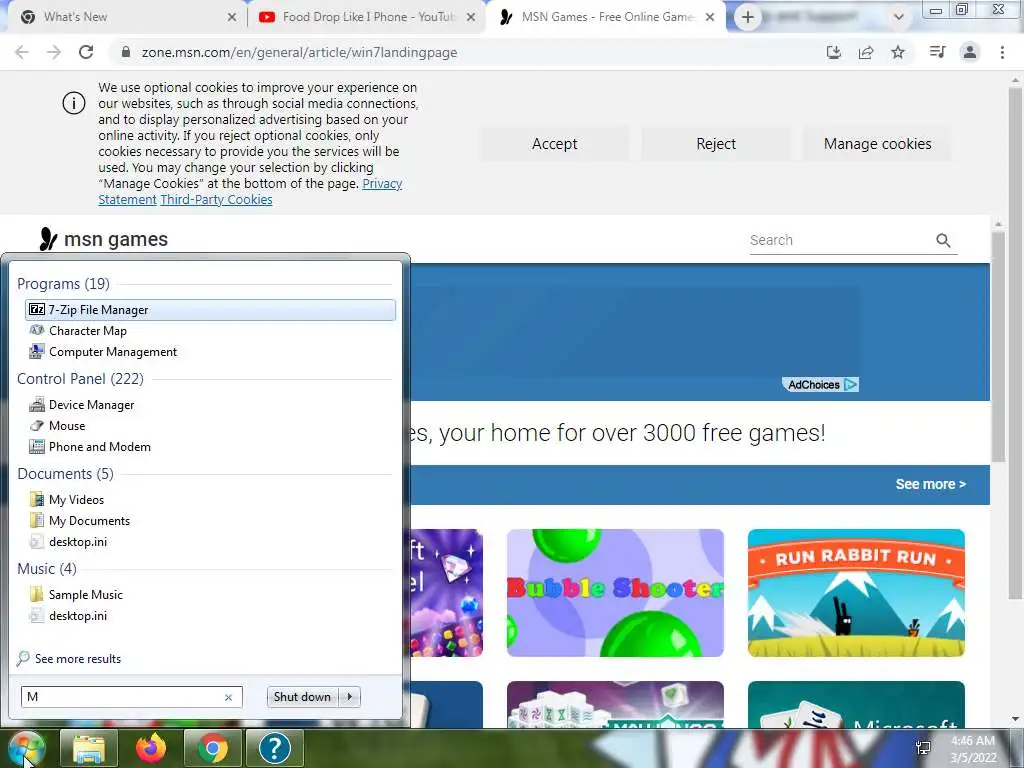The image size is (1024, 768).
Task: Reject optional cookies
Action: [716, 144]
